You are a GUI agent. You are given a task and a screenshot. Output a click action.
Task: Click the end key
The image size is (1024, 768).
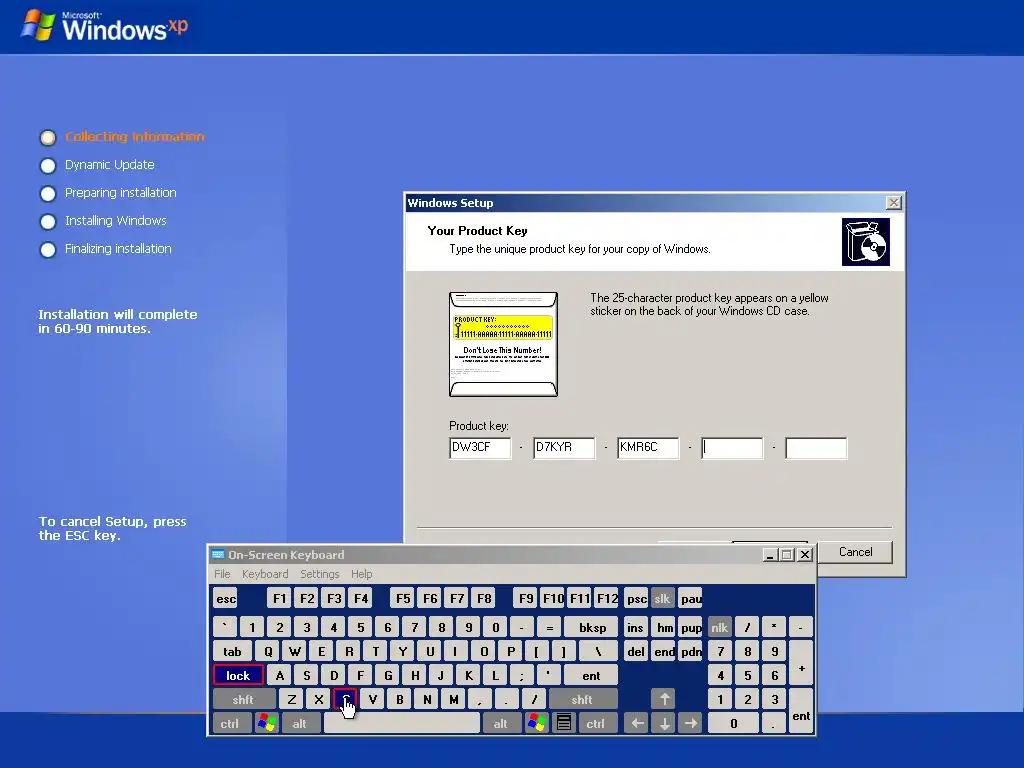pos(664,651)
